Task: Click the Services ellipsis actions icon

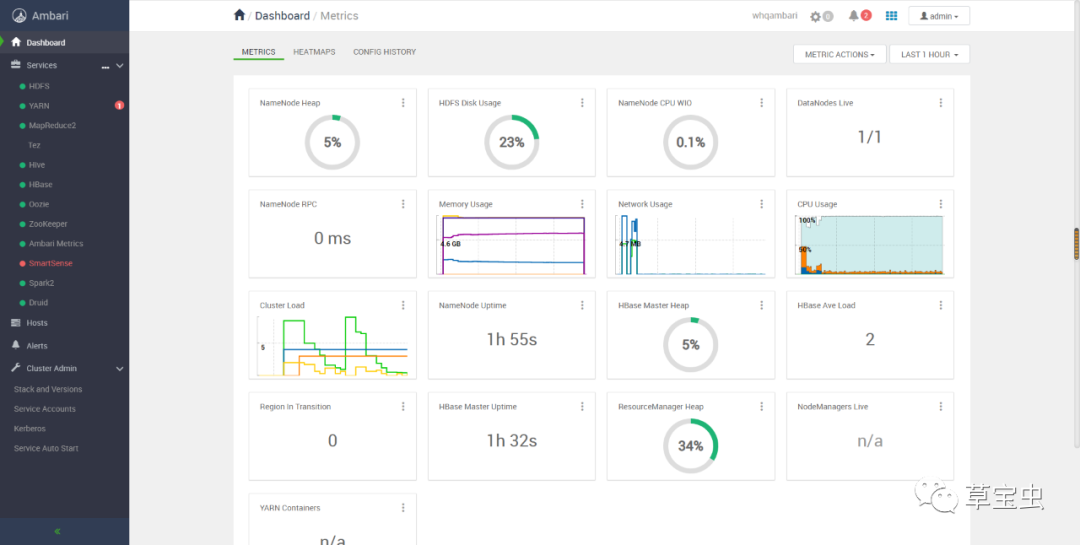Action: [x=105, y=67]
